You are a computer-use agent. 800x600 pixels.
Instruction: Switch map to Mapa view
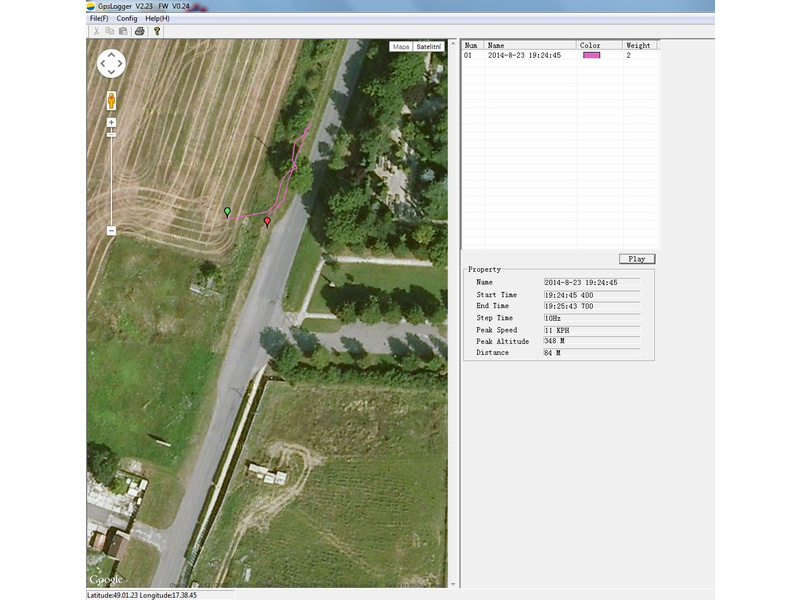pyautogui.click(x=401, y=47)
